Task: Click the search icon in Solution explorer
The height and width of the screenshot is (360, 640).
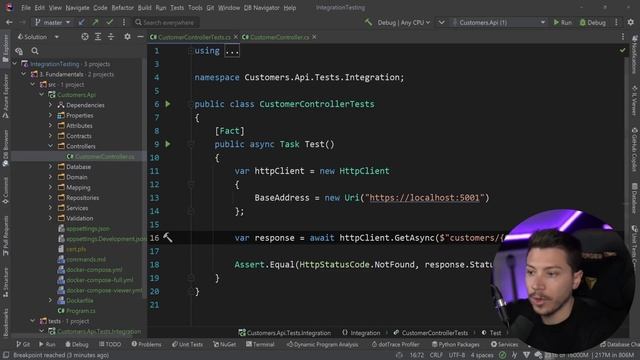Action: click(35, 51)
